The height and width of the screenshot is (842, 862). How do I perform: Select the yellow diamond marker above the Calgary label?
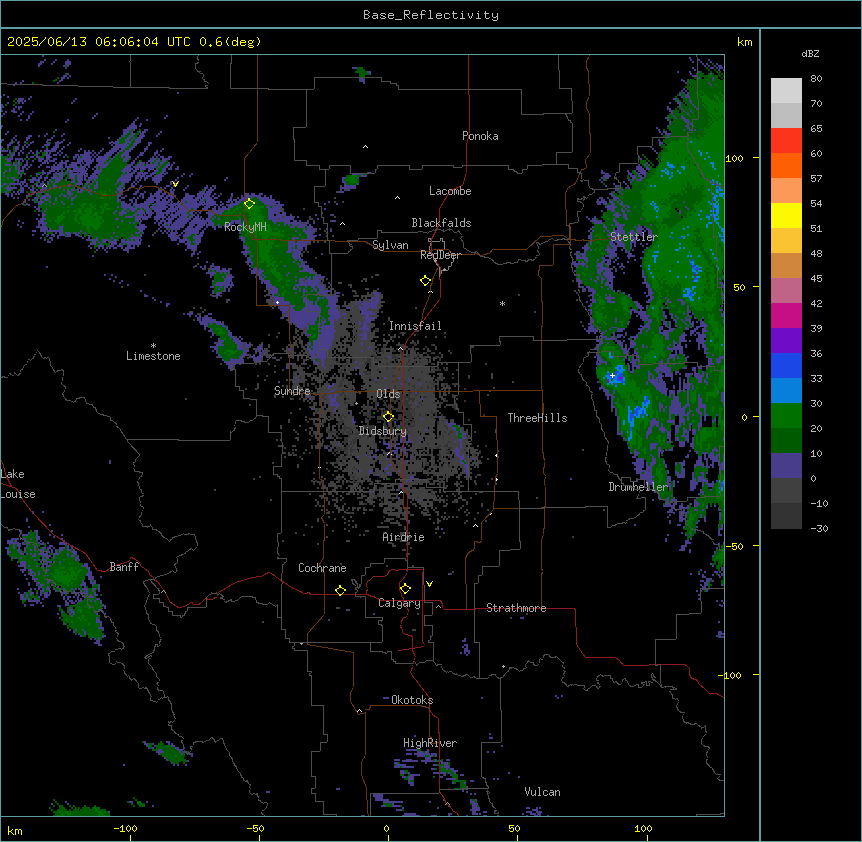tap(405, 589)
